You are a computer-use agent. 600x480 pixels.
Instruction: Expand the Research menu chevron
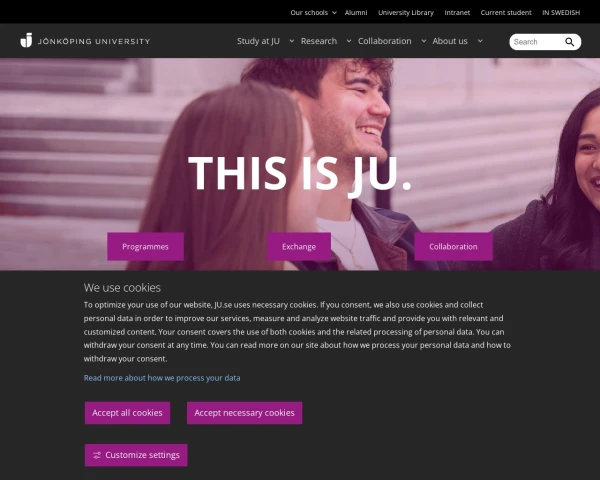(x=349, y=41)
